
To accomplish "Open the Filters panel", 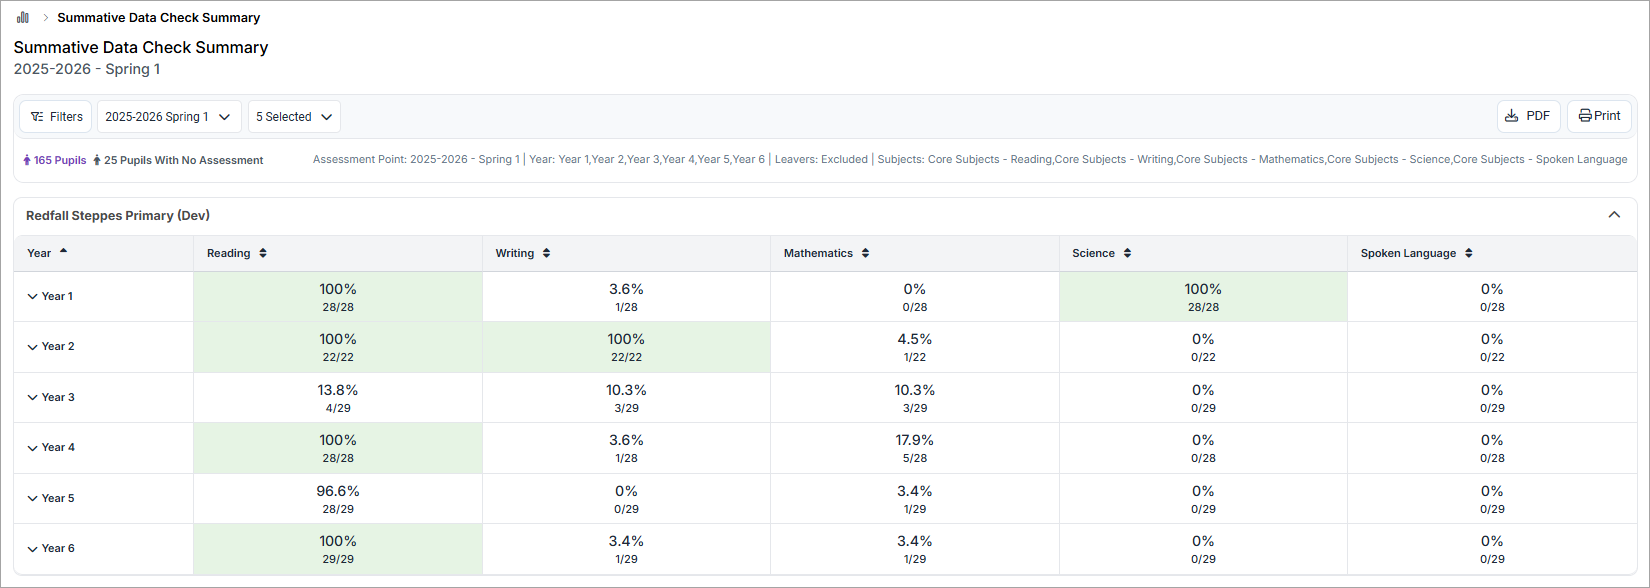I will [56, 116].
